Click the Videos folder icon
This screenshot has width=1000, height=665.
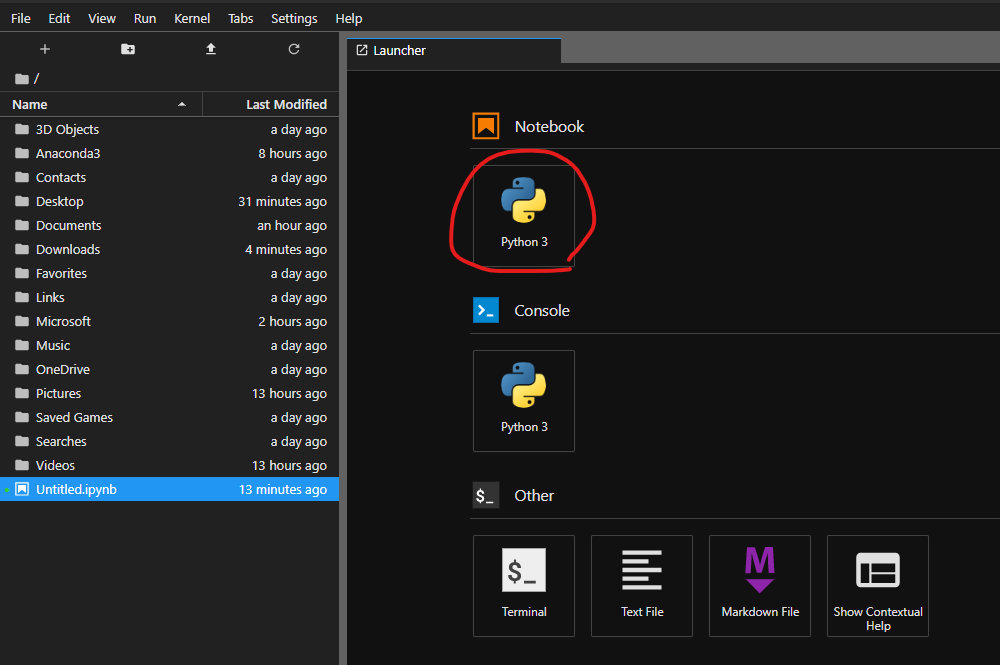point(22,465)
